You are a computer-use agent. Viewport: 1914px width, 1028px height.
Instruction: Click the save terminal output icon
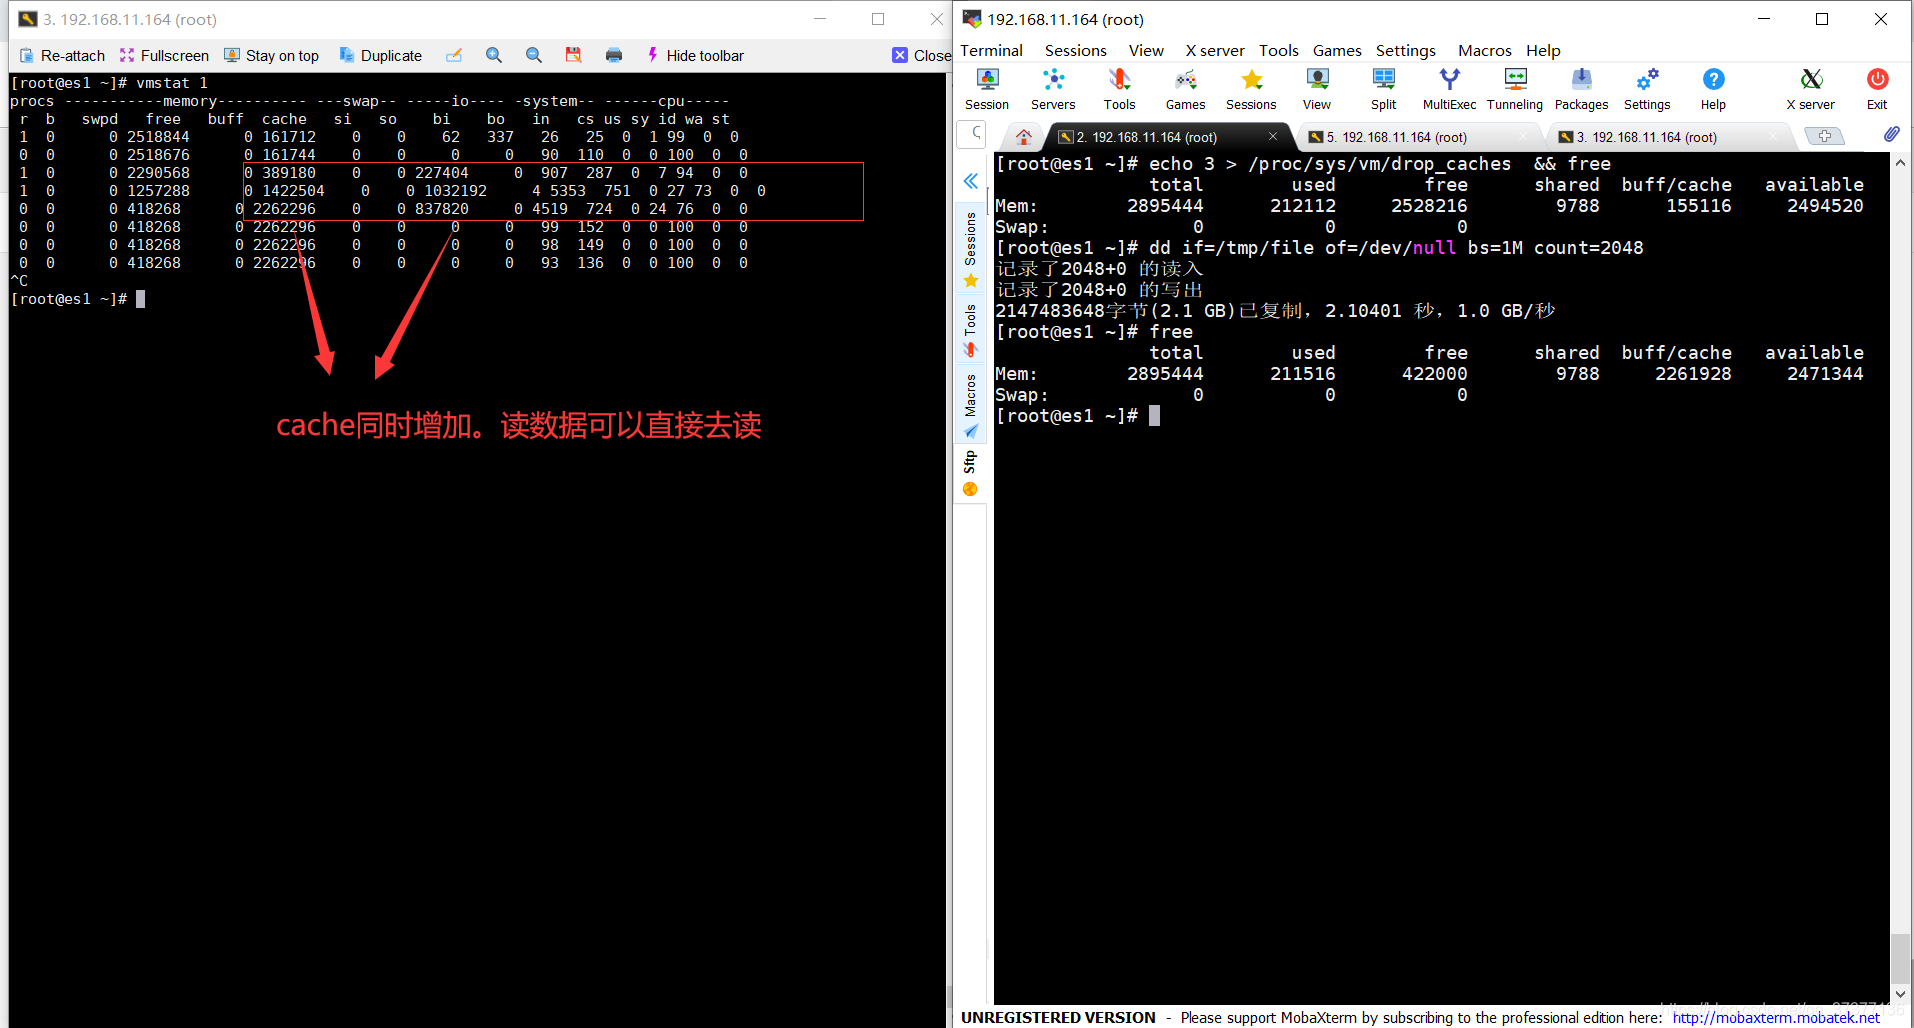click(x=573, y=55)
